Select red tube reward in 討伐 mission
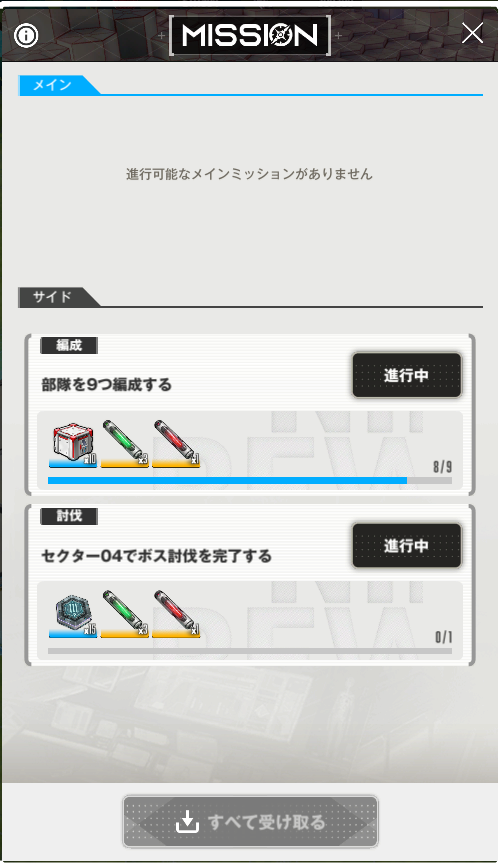Screen dimensions: 498x864 (176, 615)
